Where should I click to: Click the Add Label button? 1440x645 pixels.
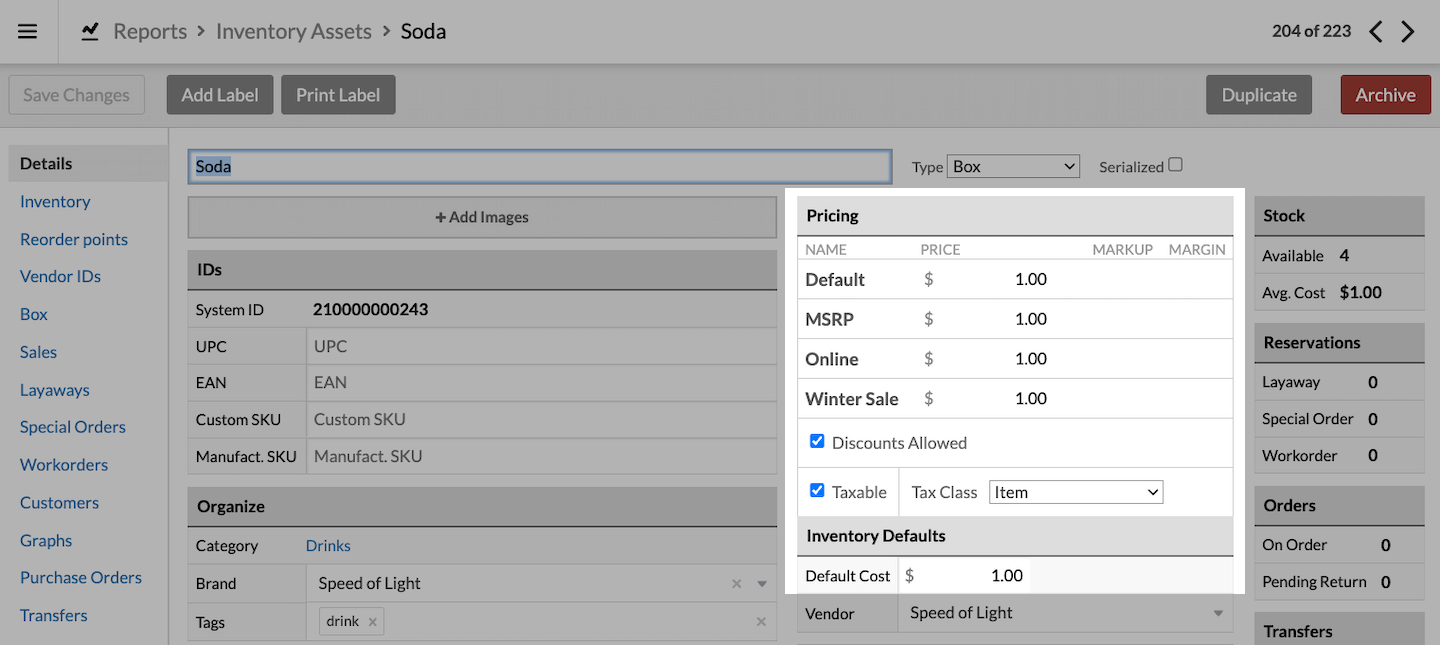(x=220, y=95)
